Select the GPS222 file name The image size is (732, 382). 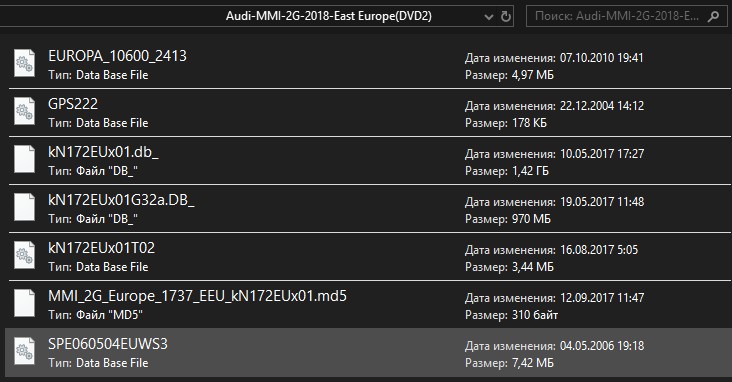point(73,104)
